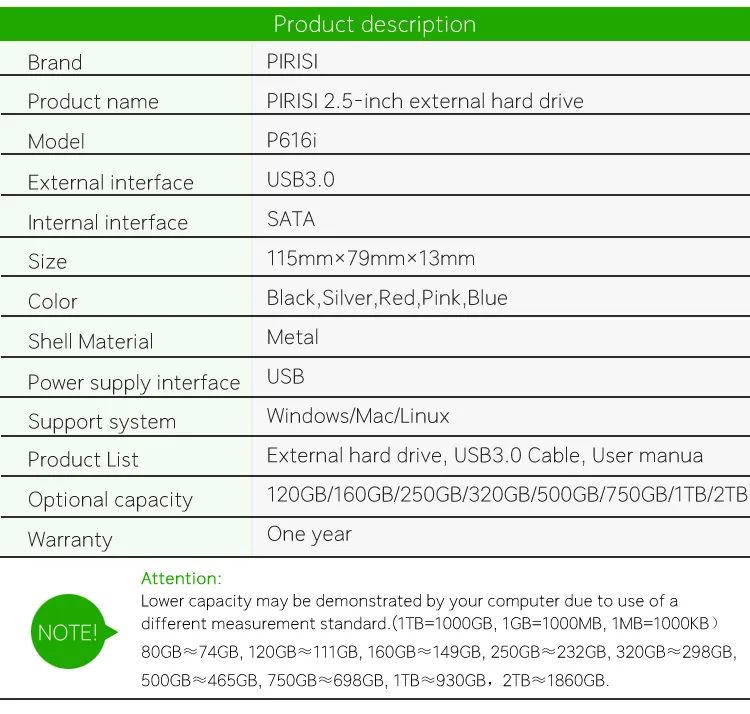Click the color options list text
This screenshot has width=750, height=714.
387,298
